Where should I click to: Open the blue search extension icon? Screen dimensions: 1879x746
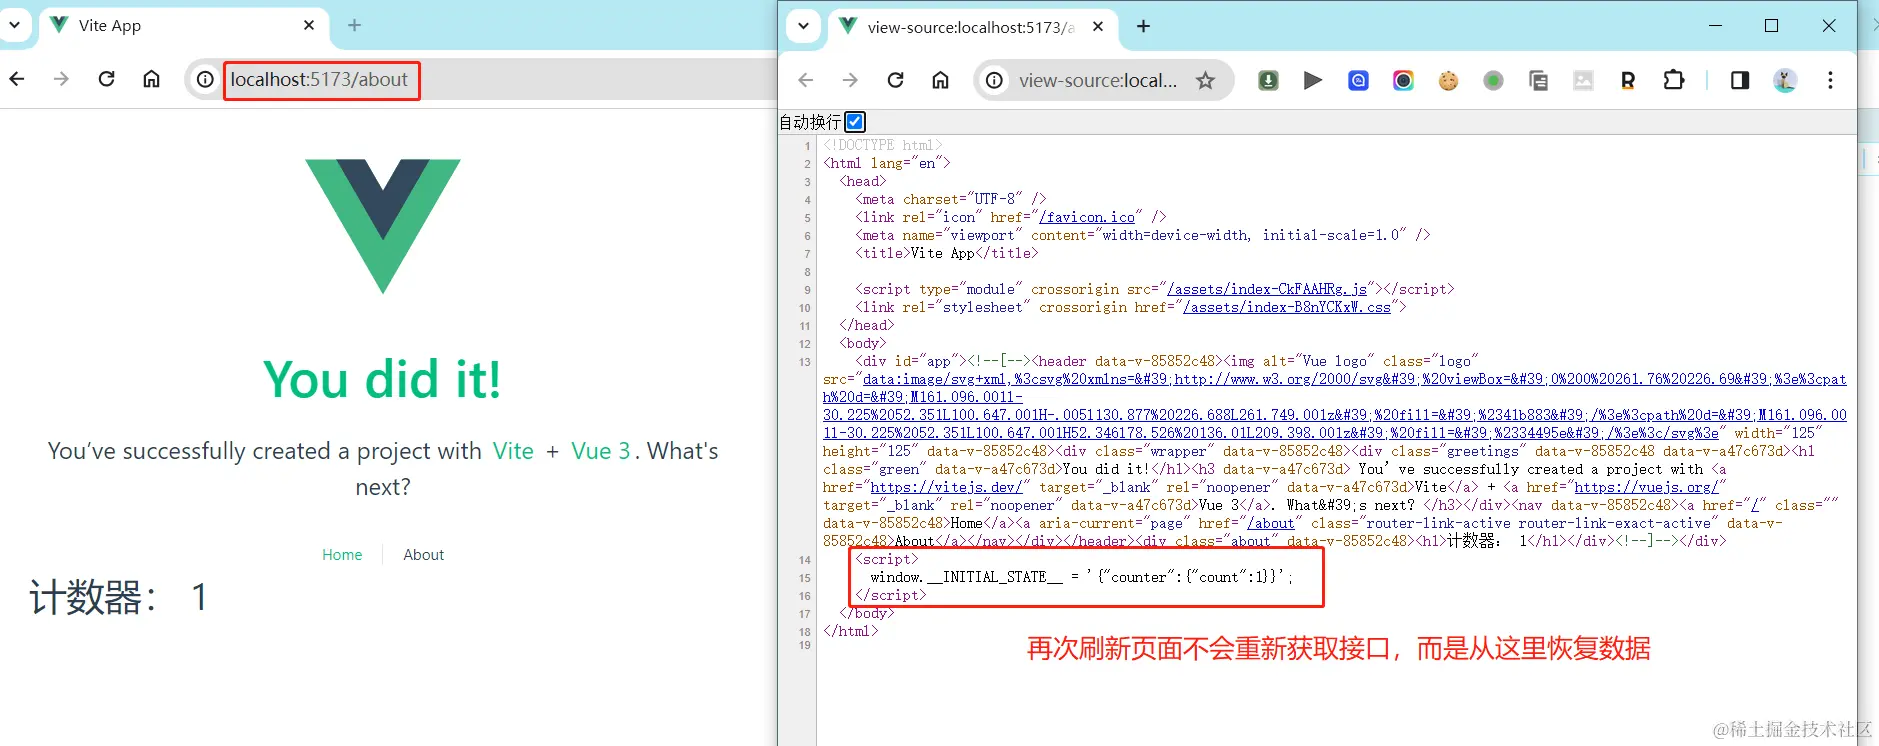[1358, 81]
